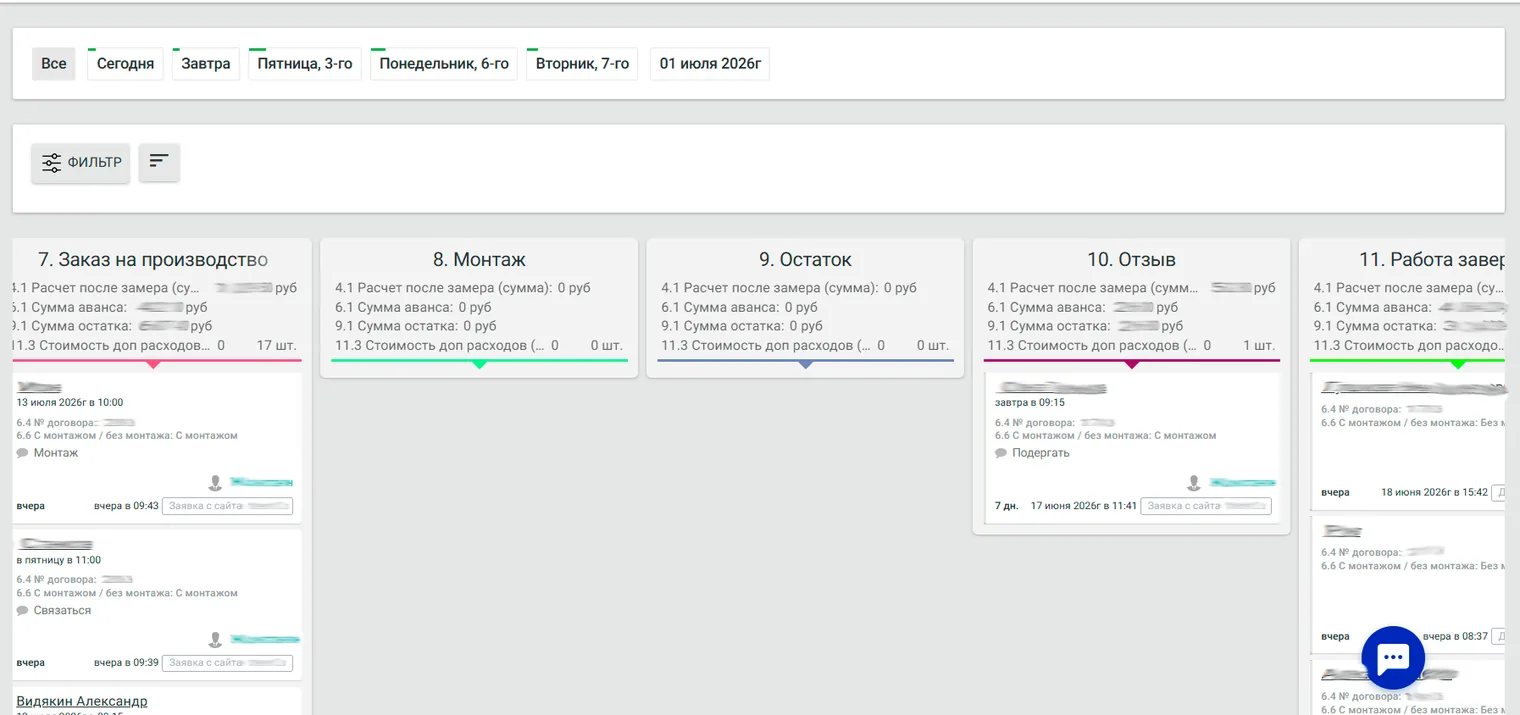Click the 17 июня 2026г в 11:41 timestamp
Image resolution: width=1520 pixels, height=715 pixels.
point(1084,506)
